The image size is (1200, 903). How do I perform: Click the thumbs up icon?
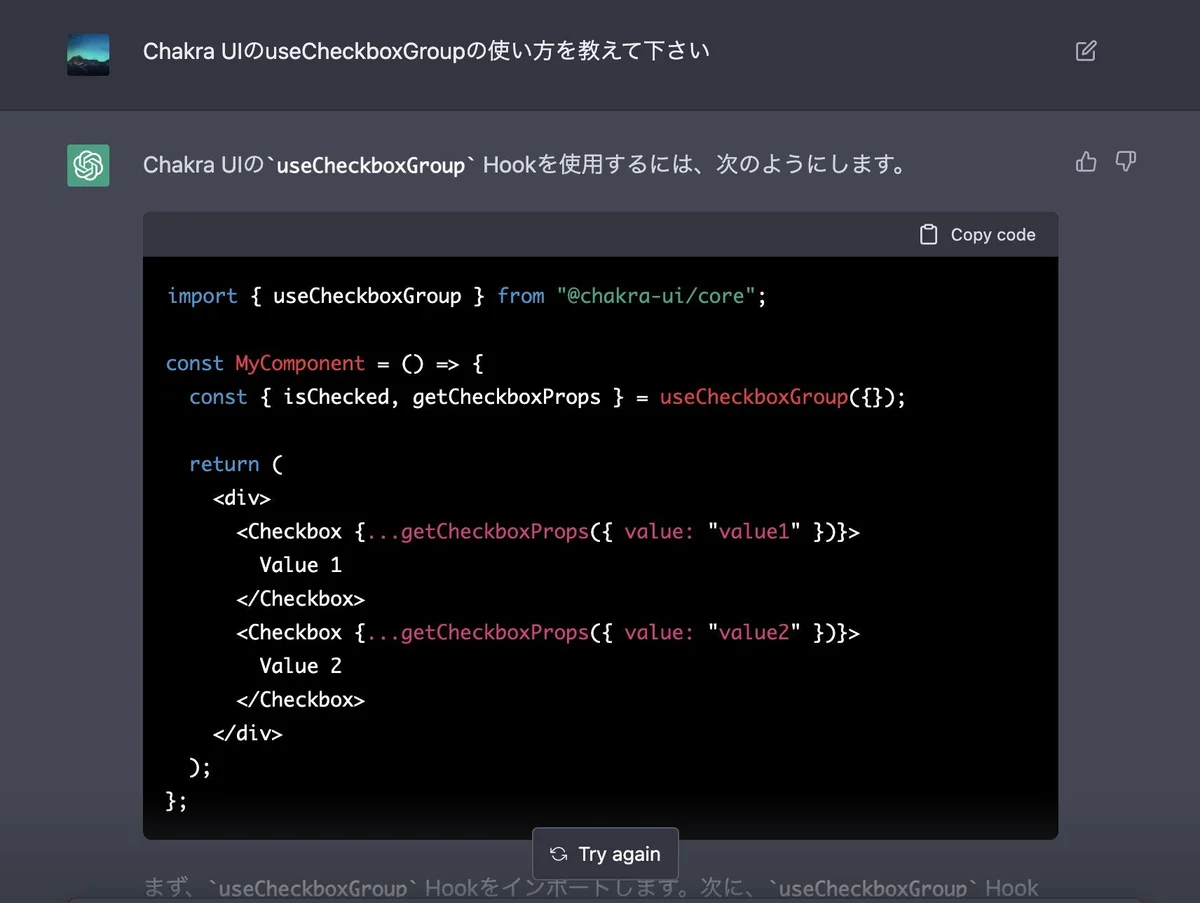pyautogui.click(x=1086, y=162)
